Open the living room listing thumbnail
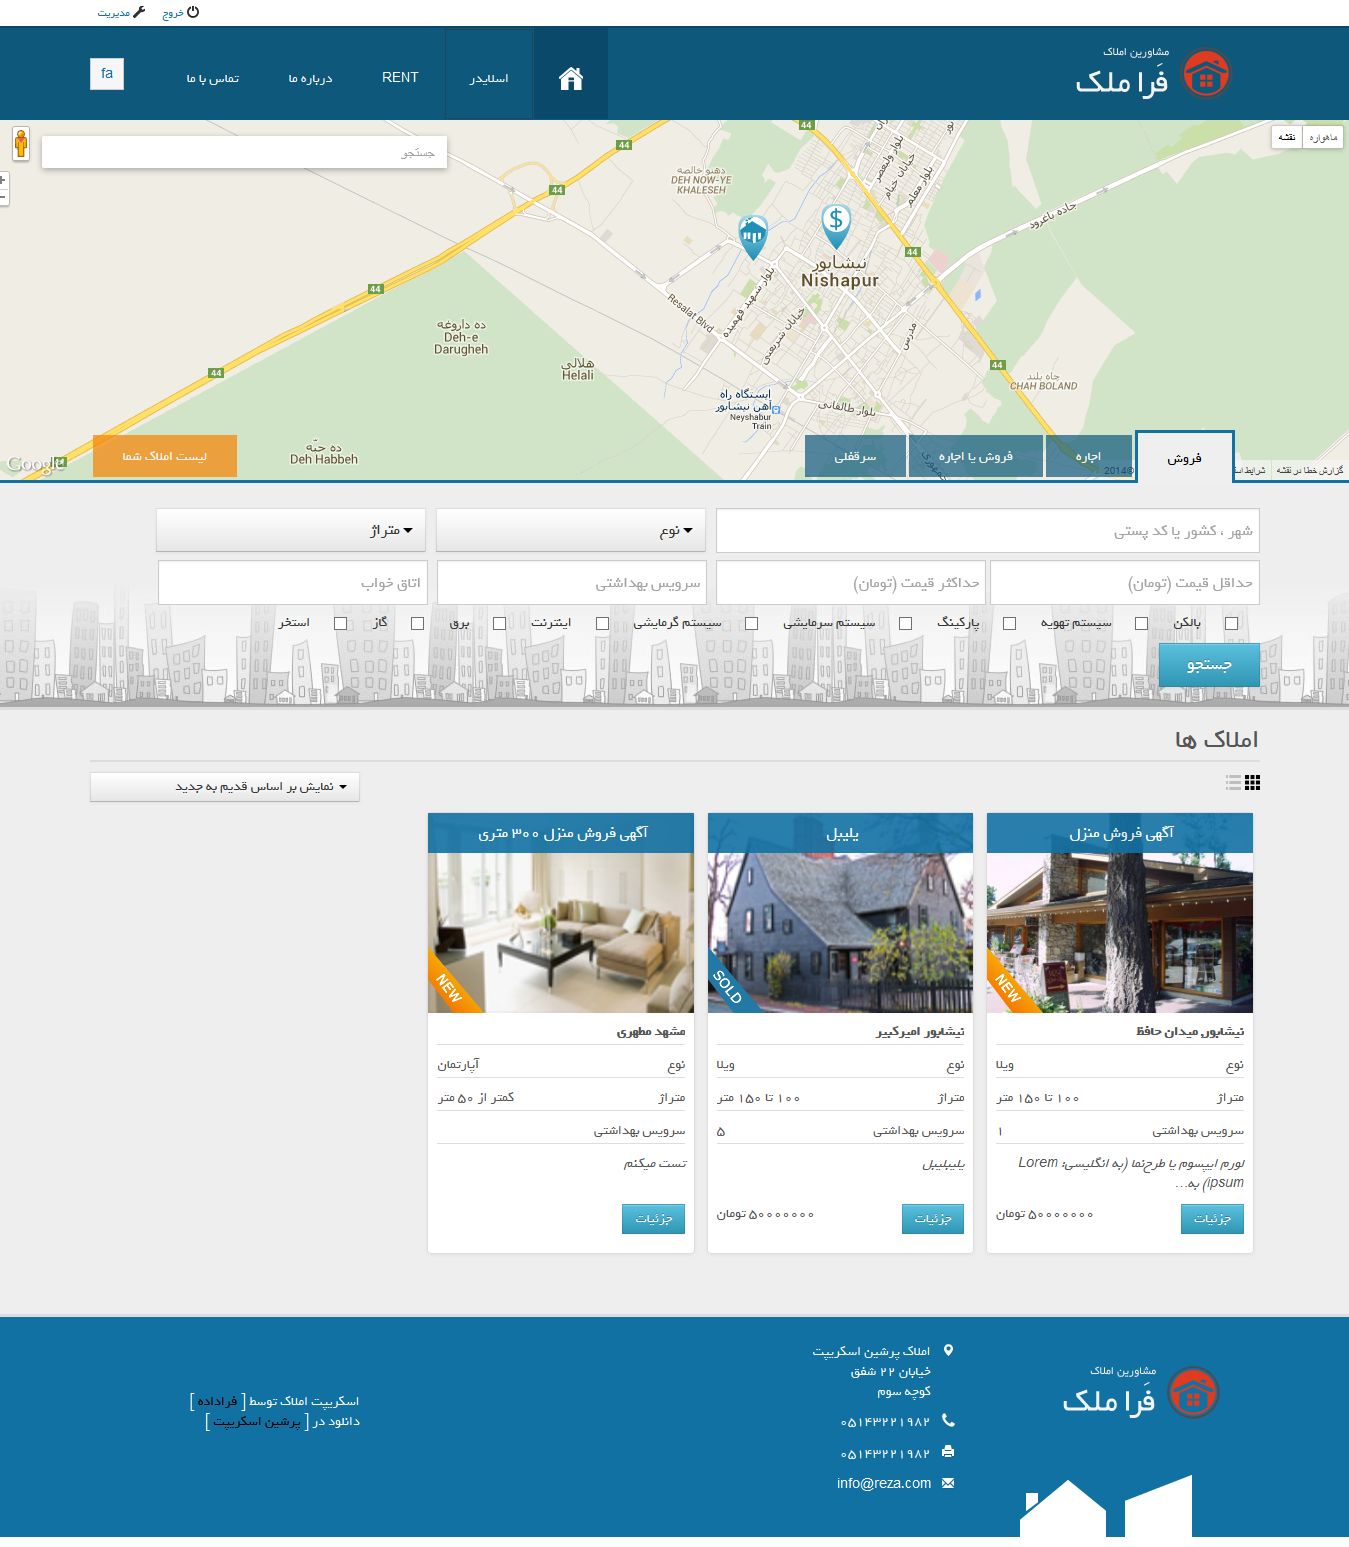Screen dimensions: 1349x1547 pos(561,933)
